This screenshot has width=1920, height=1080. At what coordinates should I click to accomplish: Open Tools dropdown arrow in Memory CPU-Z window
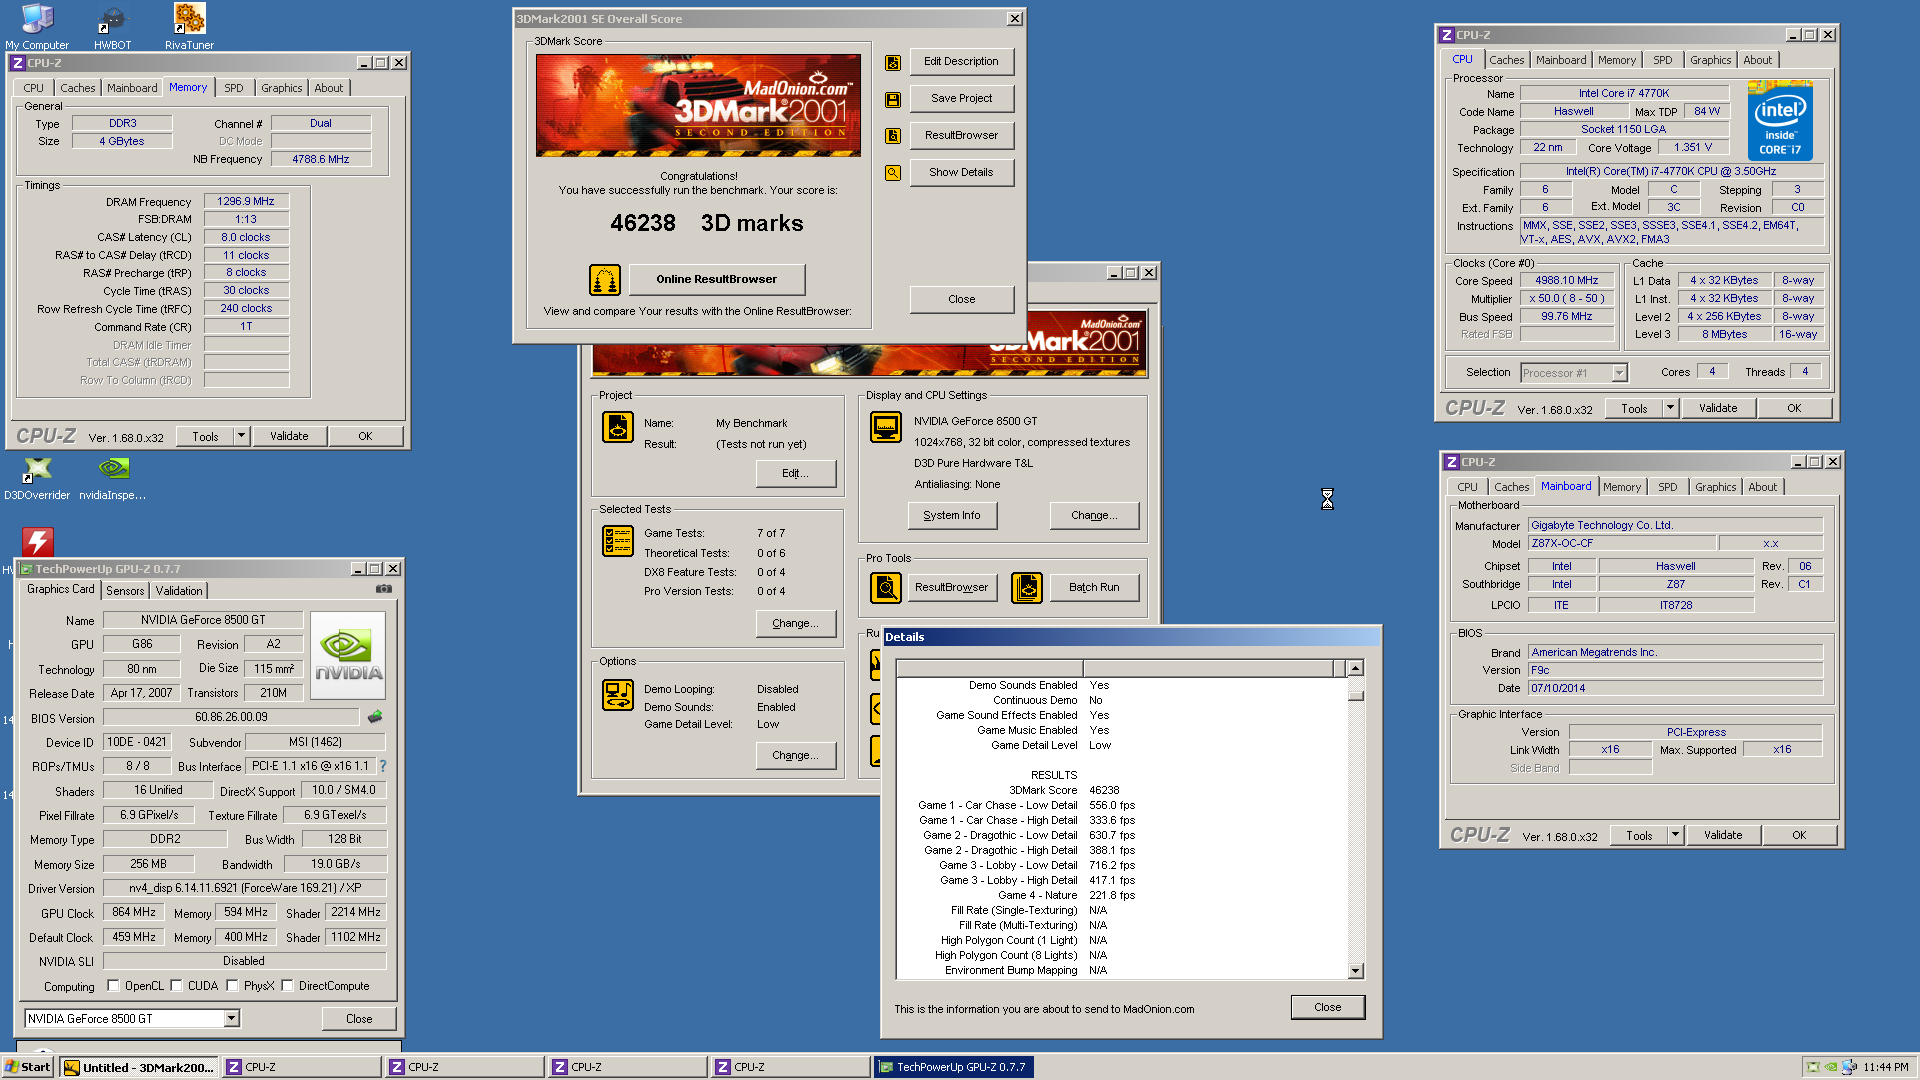241,436
